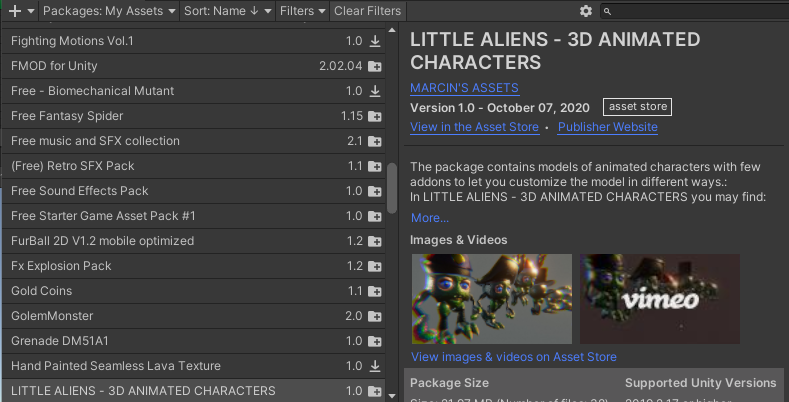Focus the package search field

pos(694,11)
